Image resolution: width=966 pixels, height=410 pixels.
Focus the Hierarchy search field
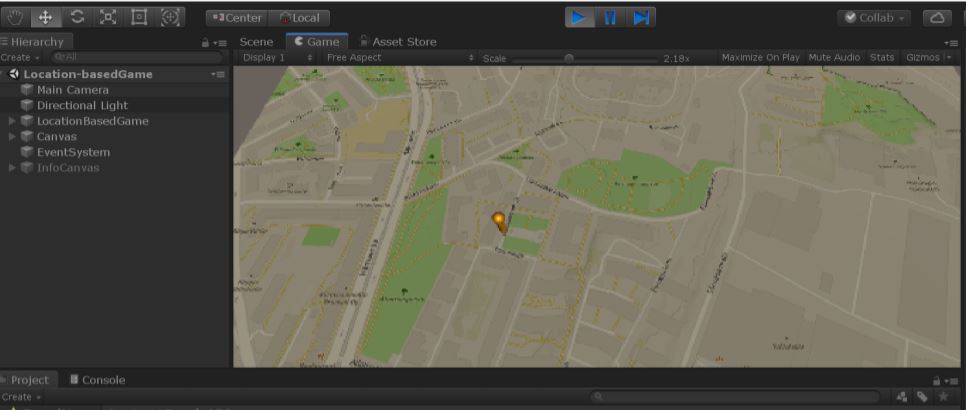(136, 57)
